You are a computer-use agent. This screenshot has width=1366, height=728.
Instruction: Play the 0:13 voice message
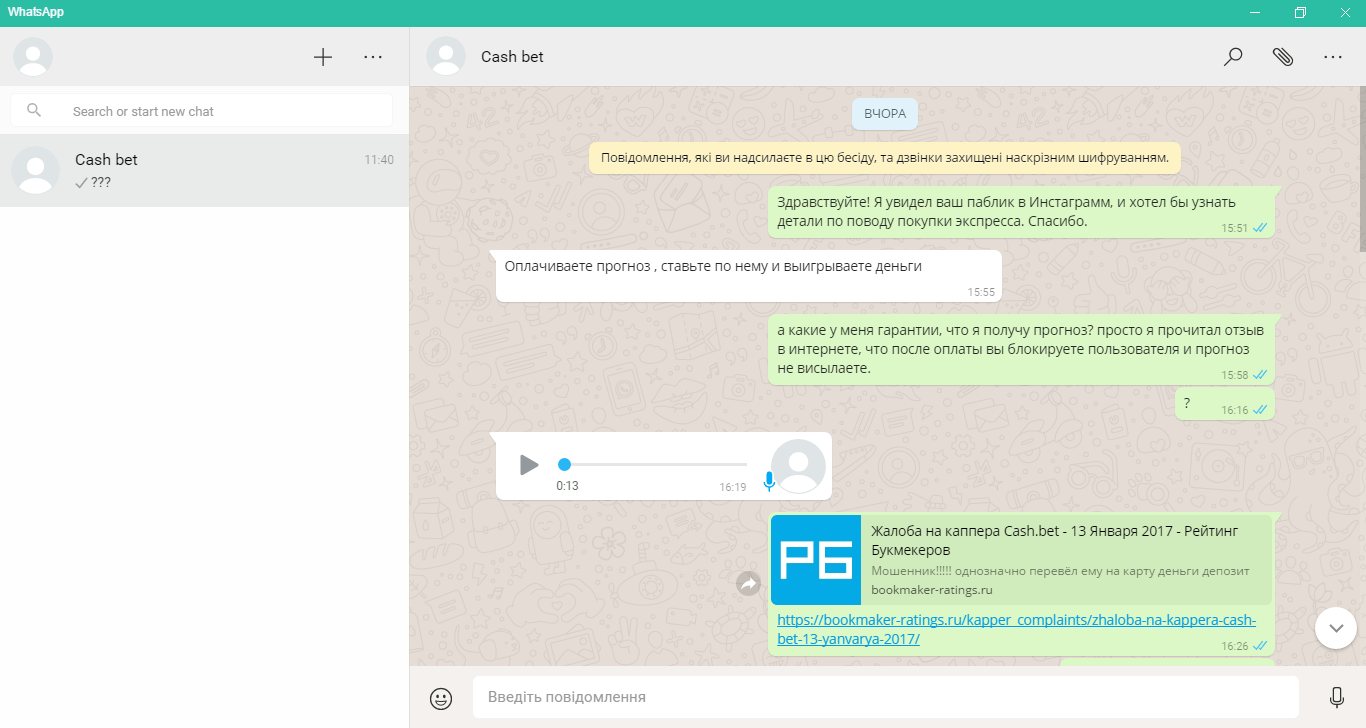click(529, 465)
